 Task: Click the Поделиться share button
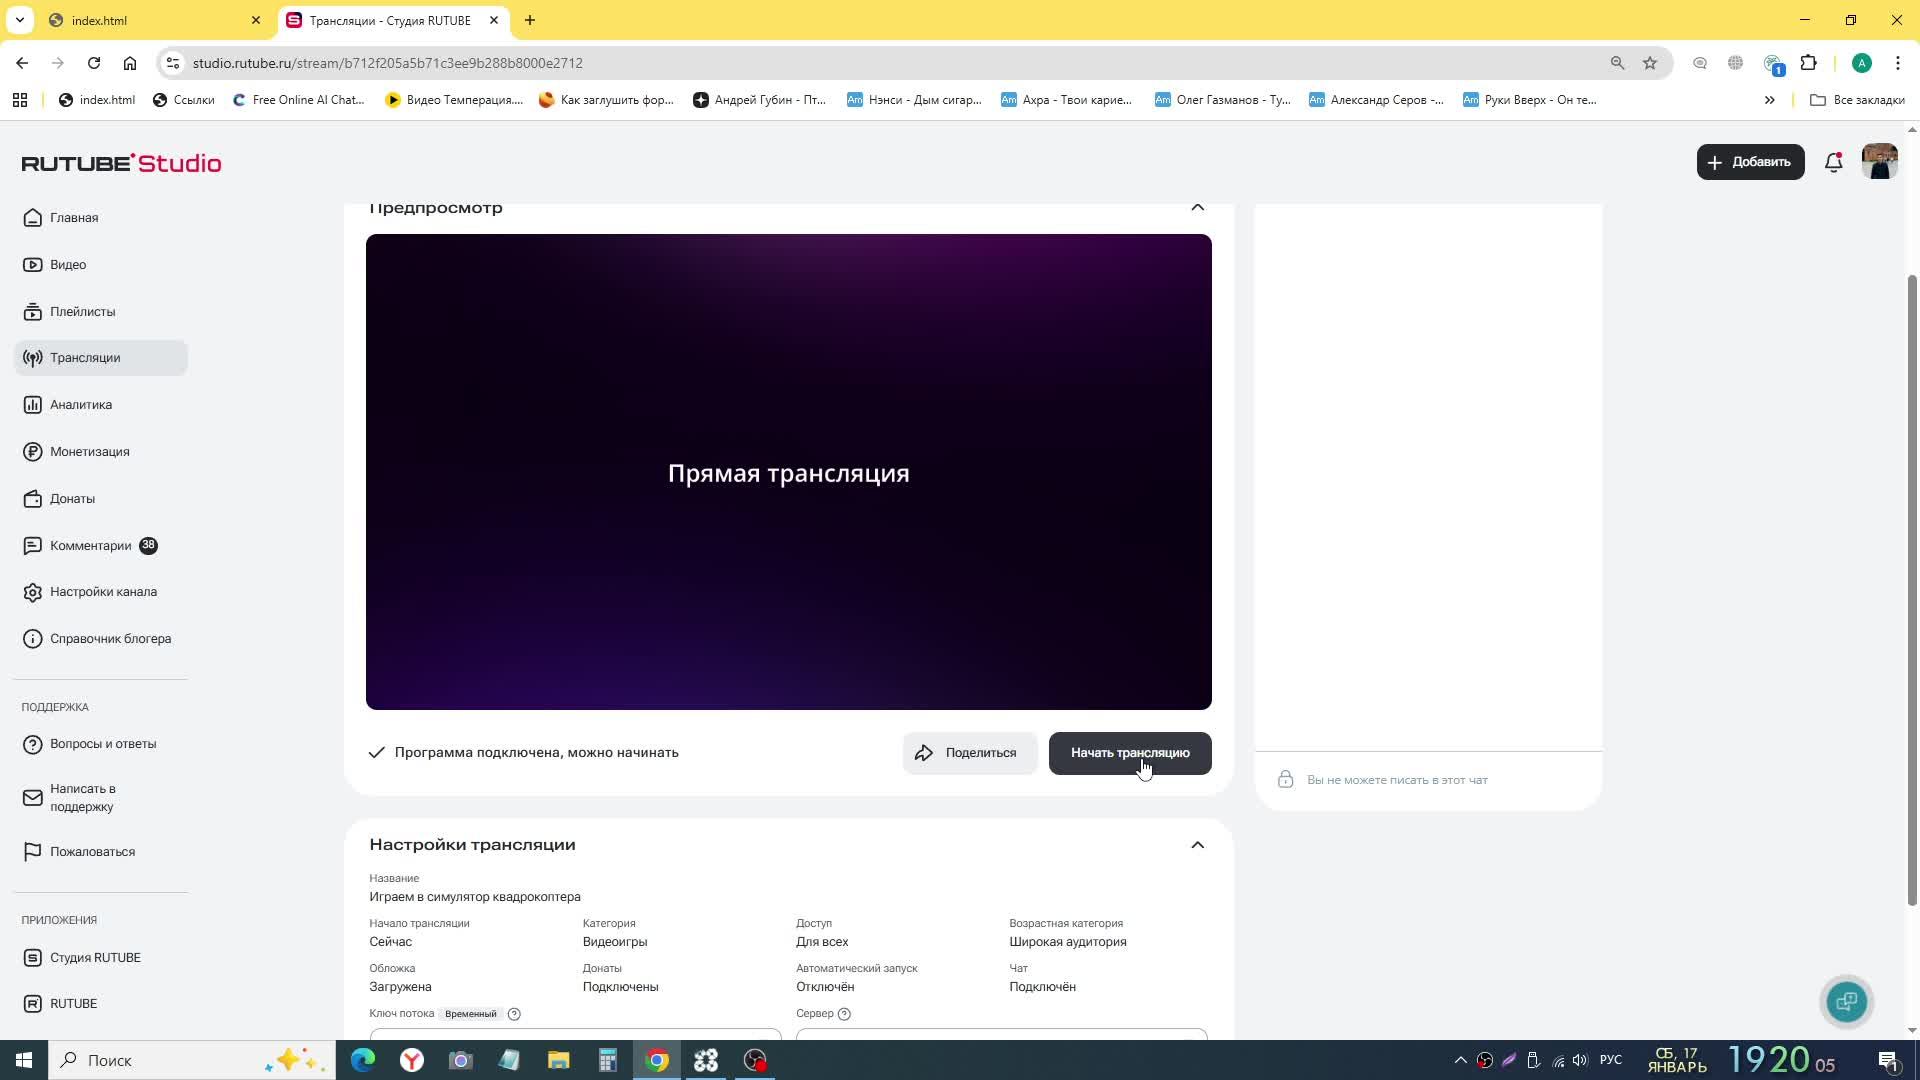[969, 753]
